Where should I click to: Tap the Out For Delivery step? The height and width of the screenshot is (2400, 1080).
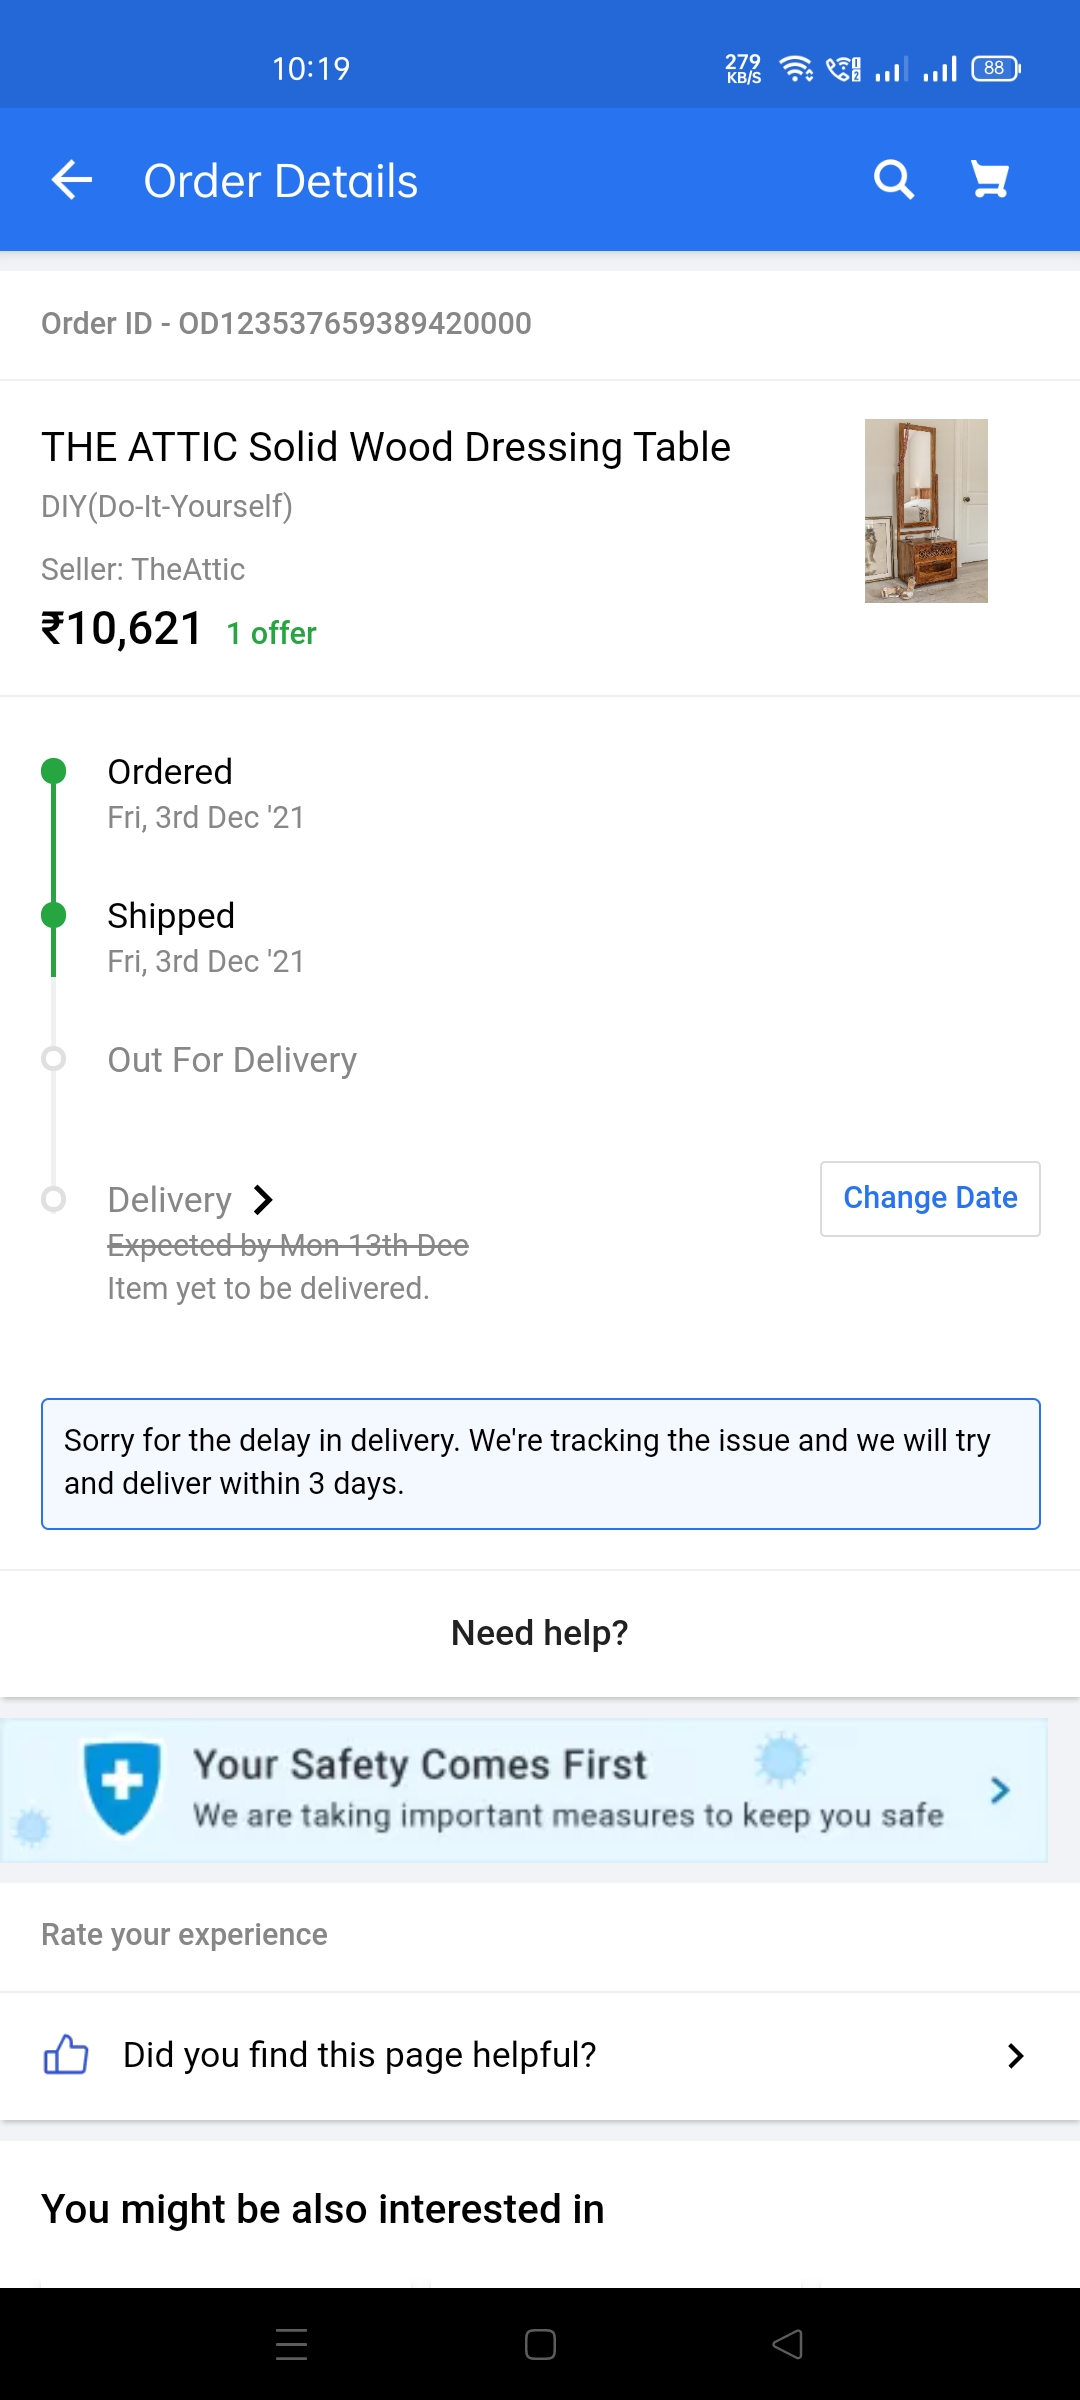(232, 1060)
